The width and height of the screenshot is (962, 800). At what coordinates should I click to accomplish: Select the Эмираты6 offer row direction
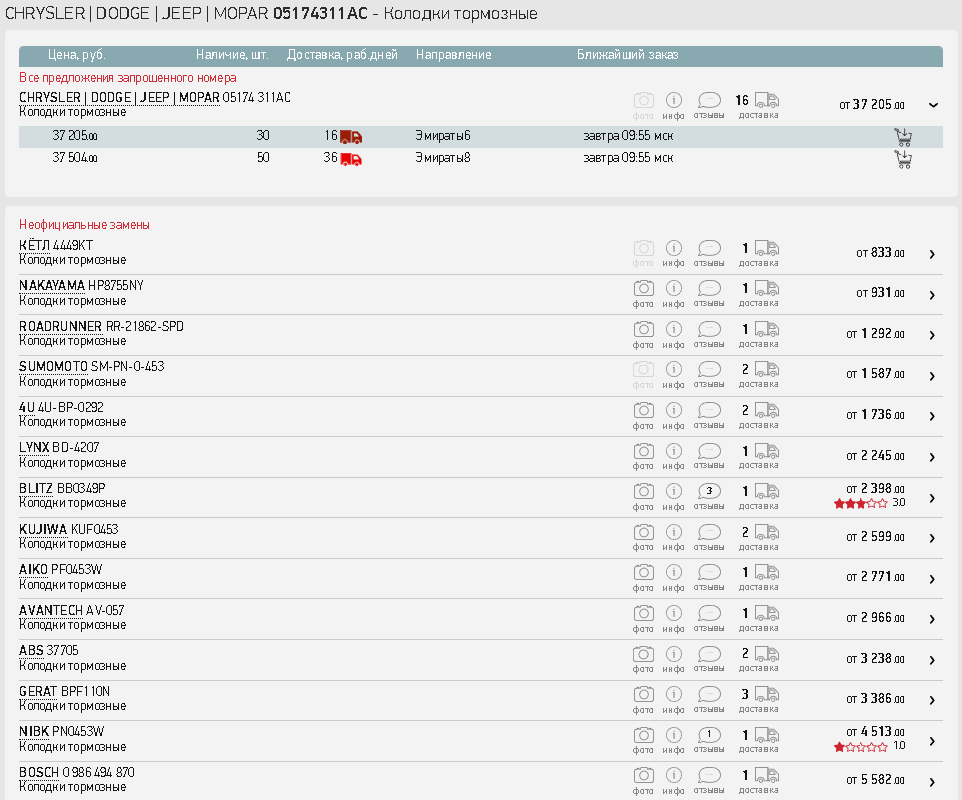pos(443,136)
